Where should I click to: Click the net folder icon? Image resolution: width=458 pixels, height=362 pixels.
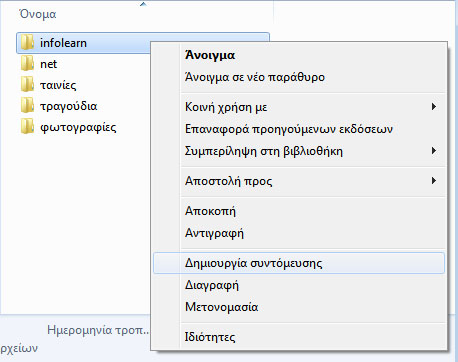pyautogui.click(x=27, y=63)
